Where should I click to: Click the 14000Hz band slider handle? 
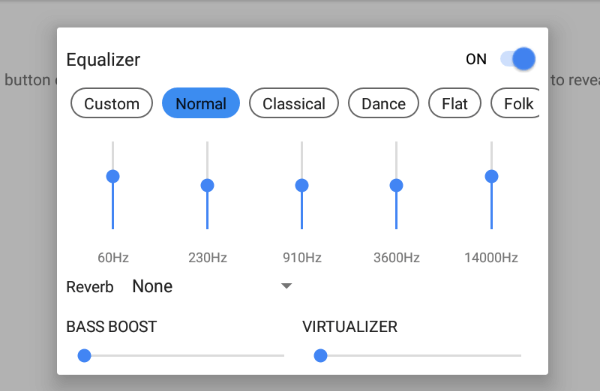(x=492, y=176)
